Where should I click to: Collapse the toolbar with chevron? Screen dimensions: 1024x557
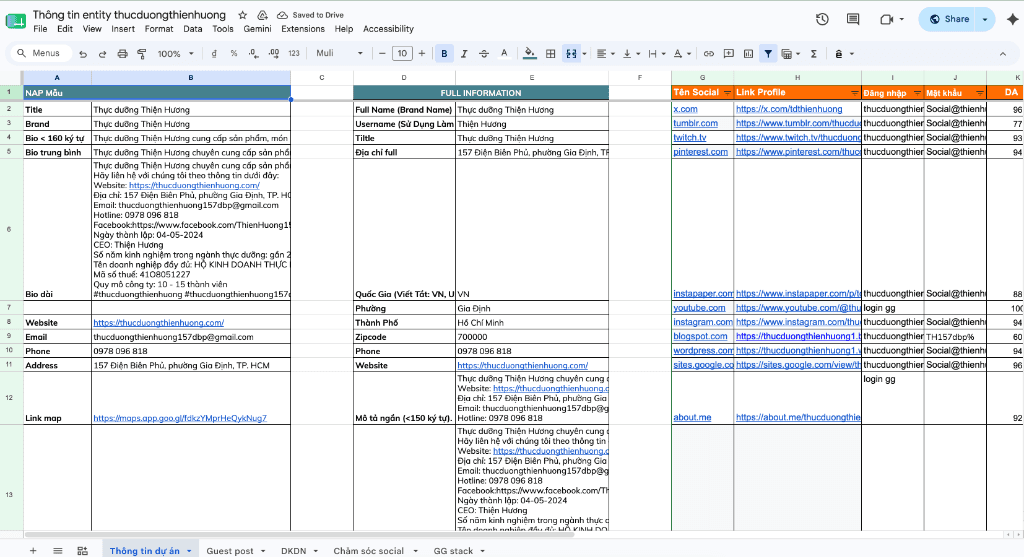tap(1003, 54)
